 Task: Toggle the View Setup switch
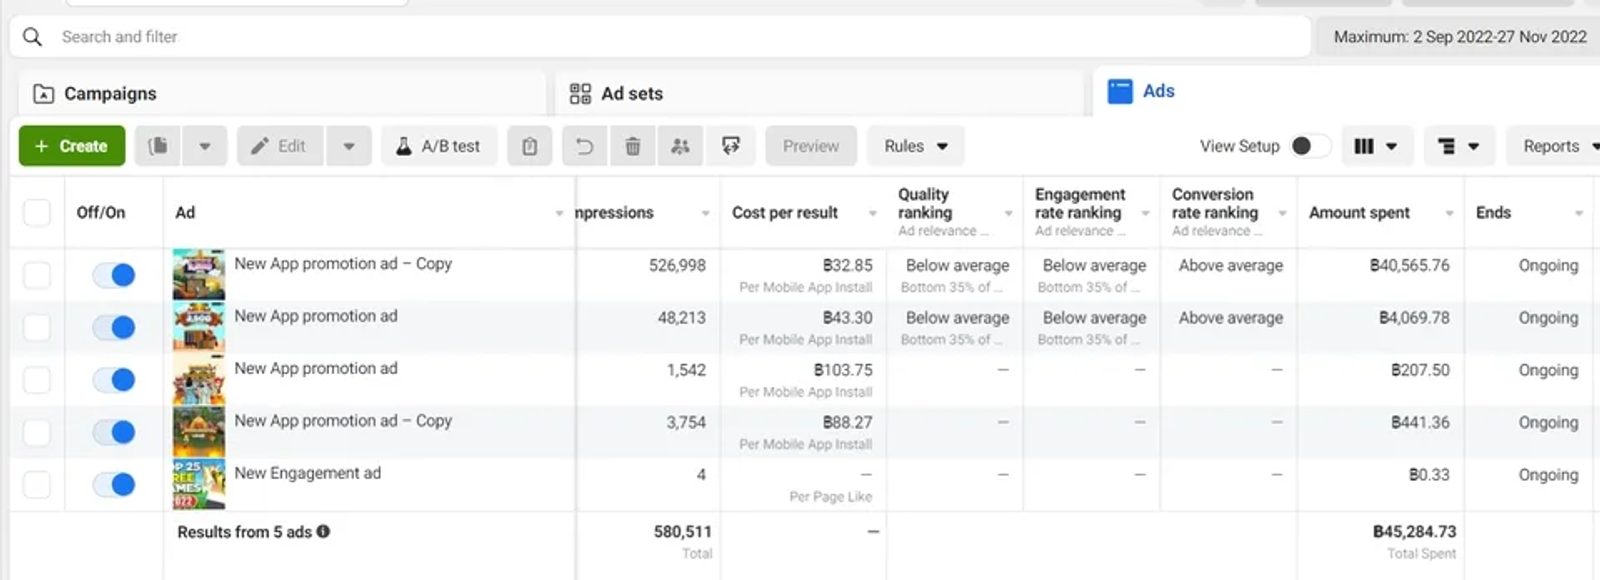tap(1310, 146)
